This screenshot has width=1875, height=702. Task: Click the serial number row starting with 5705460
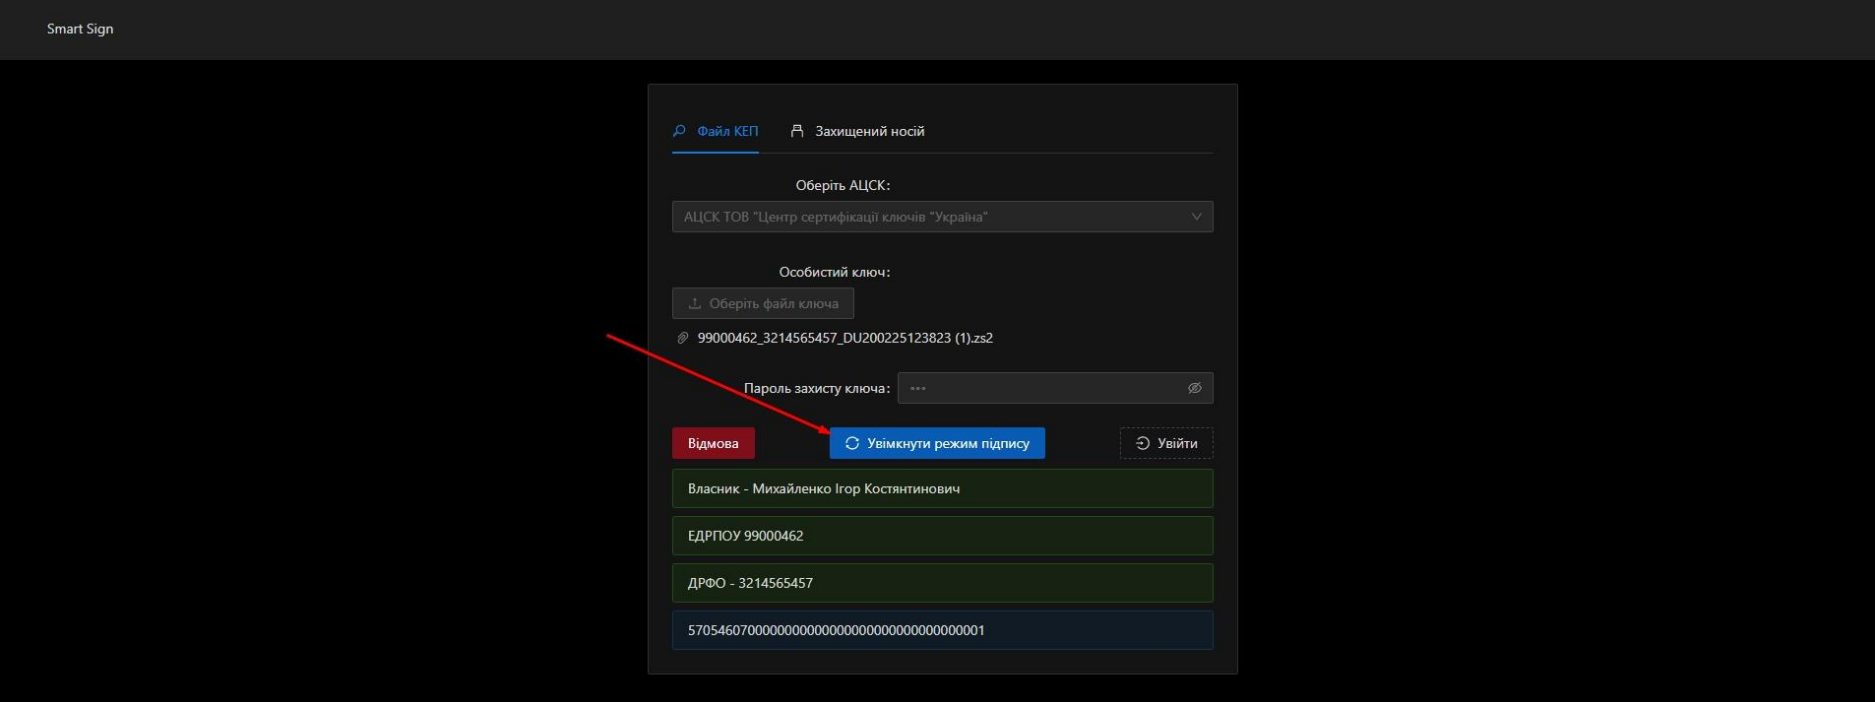tap(942, 630)
